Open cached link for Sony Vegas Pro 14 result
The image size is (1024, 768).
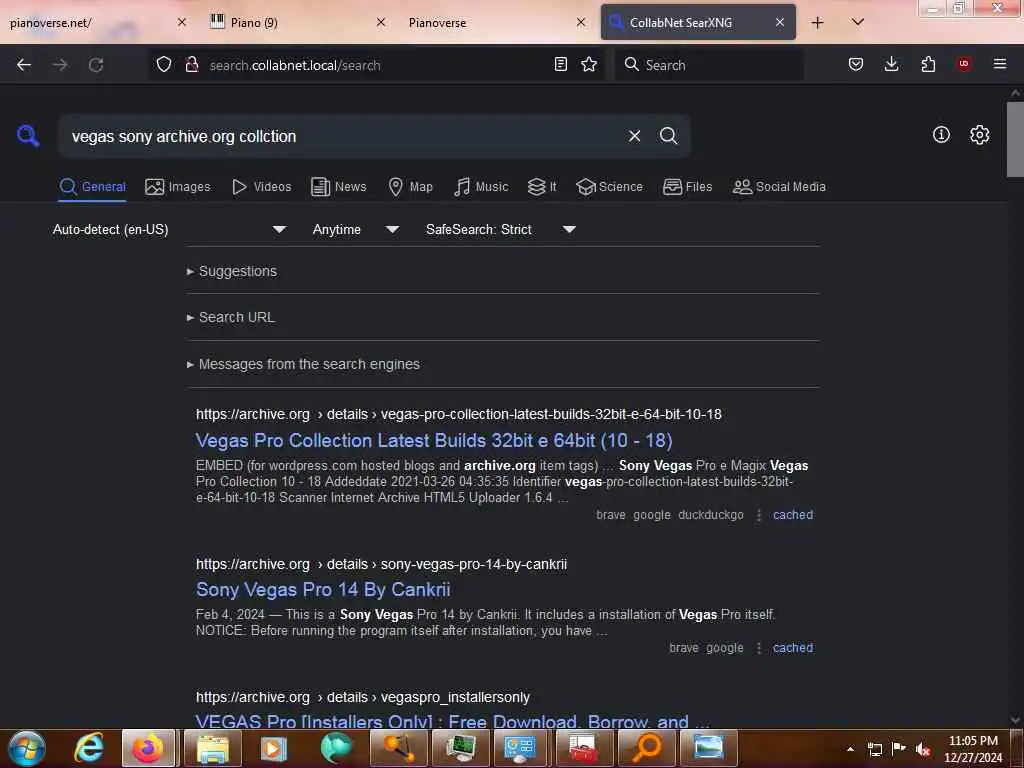click(x=793, y=648)
